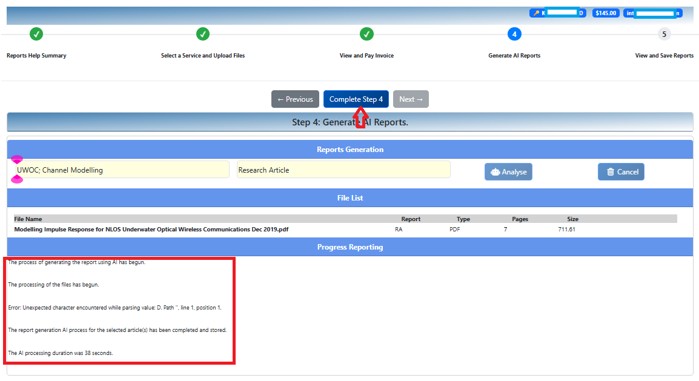This screenshot has width=699, height=381.
Task: Click the redacted user badge at top right
Action: (x=653, y=13)
